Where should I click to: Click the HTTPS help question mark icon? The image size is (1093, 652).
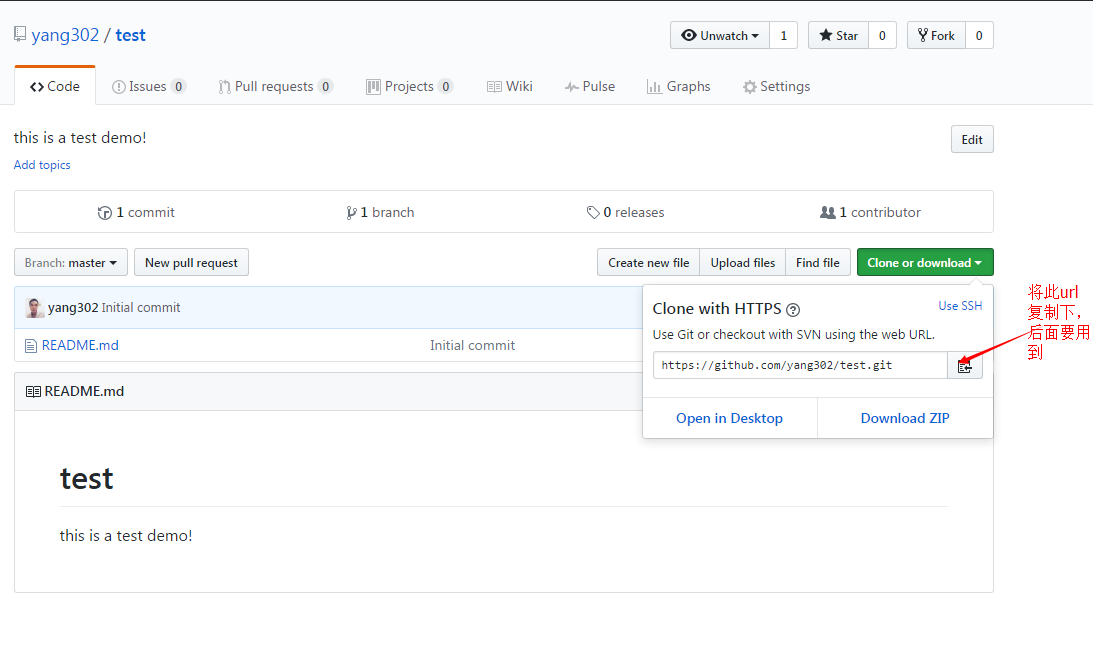click(793, 310)
